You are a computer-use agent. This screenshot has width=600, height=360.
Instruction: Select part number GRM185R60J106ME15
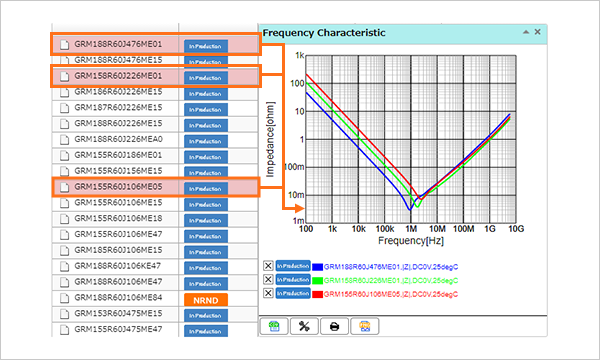pyautogui.click(x=118, y=250)
